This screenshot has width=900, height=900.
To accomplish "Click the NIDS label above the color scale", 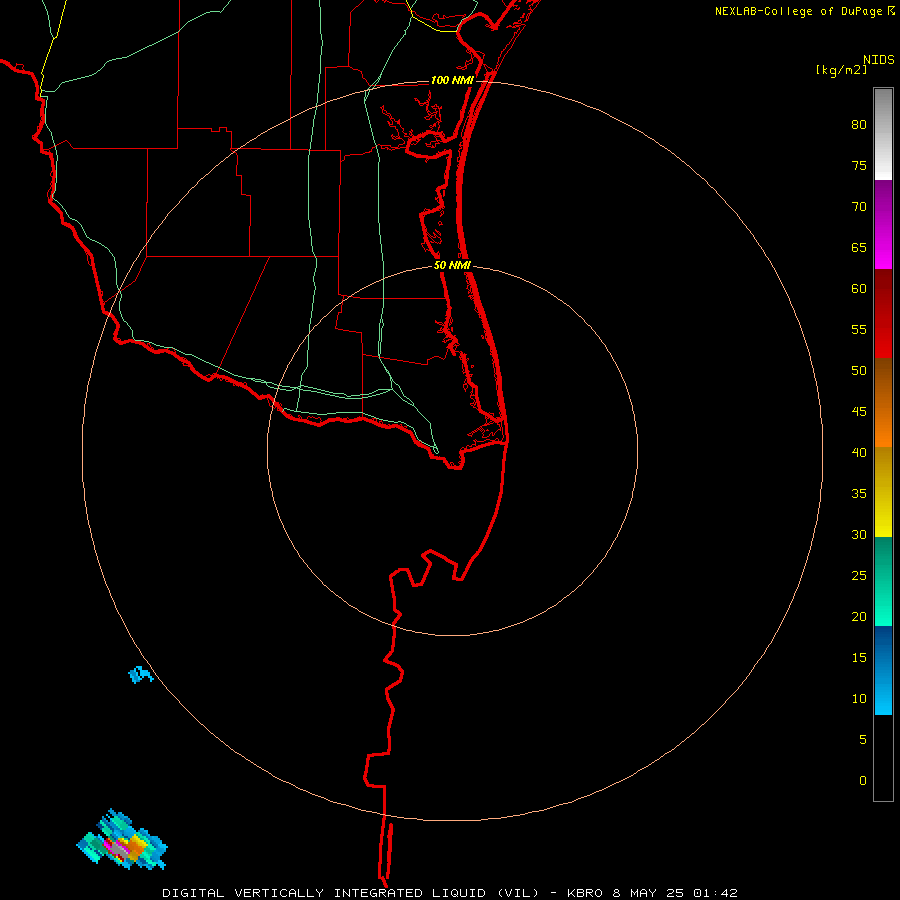I will [x=879, y=60].
